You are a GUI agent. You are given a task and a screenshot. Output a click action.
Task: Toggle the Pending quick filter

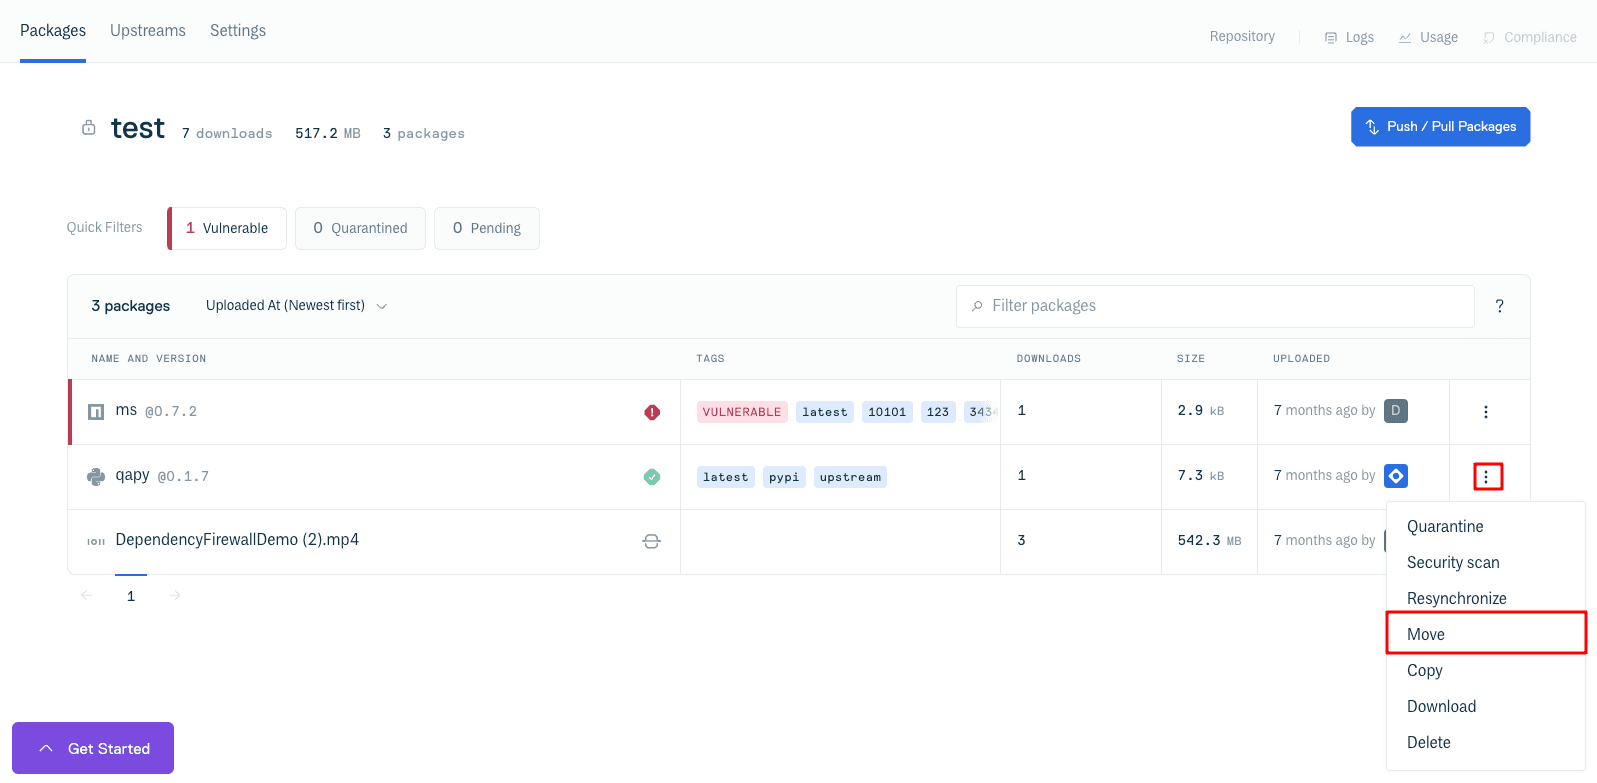[487, 228]
